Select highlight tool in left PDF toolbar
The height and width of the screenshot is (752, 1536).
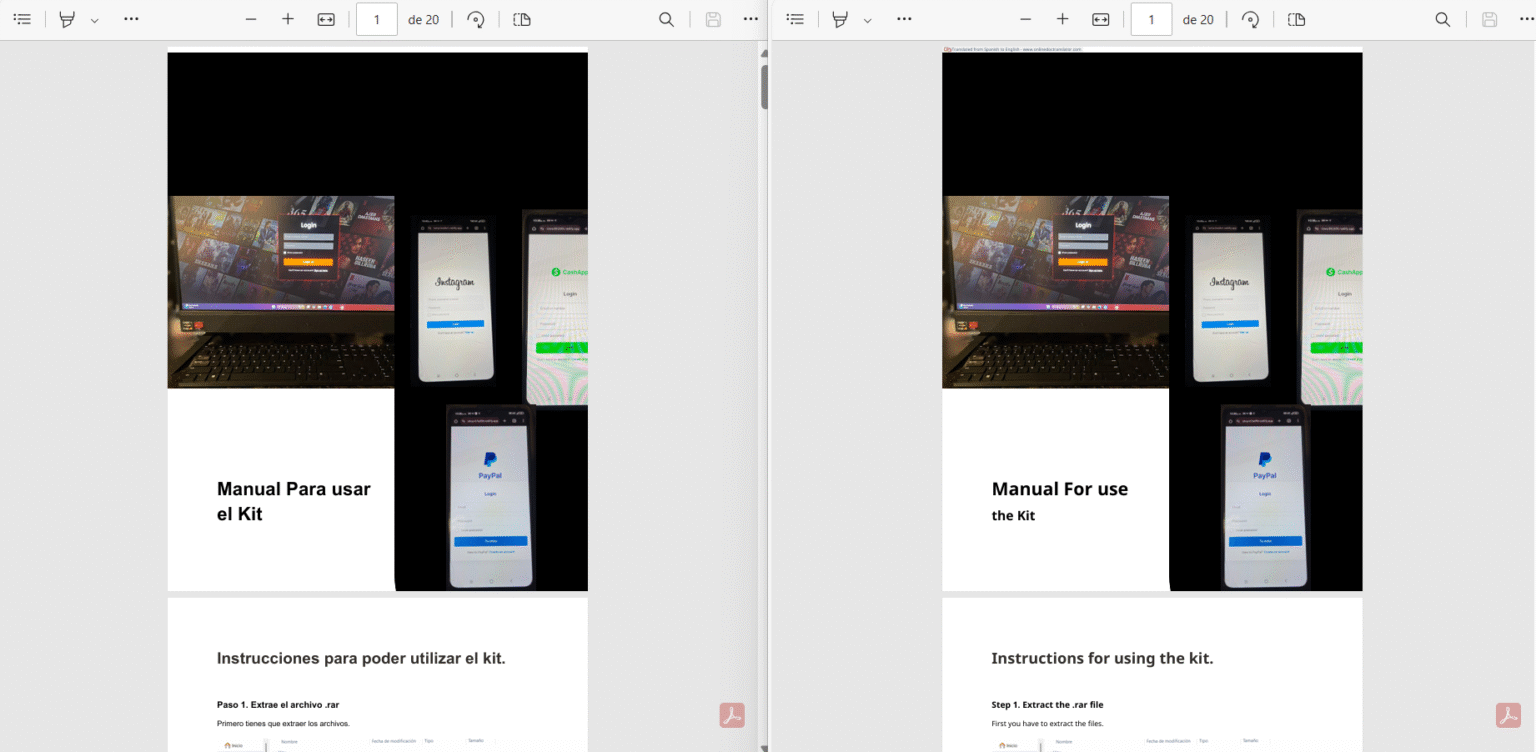click(x=67, y=19)
